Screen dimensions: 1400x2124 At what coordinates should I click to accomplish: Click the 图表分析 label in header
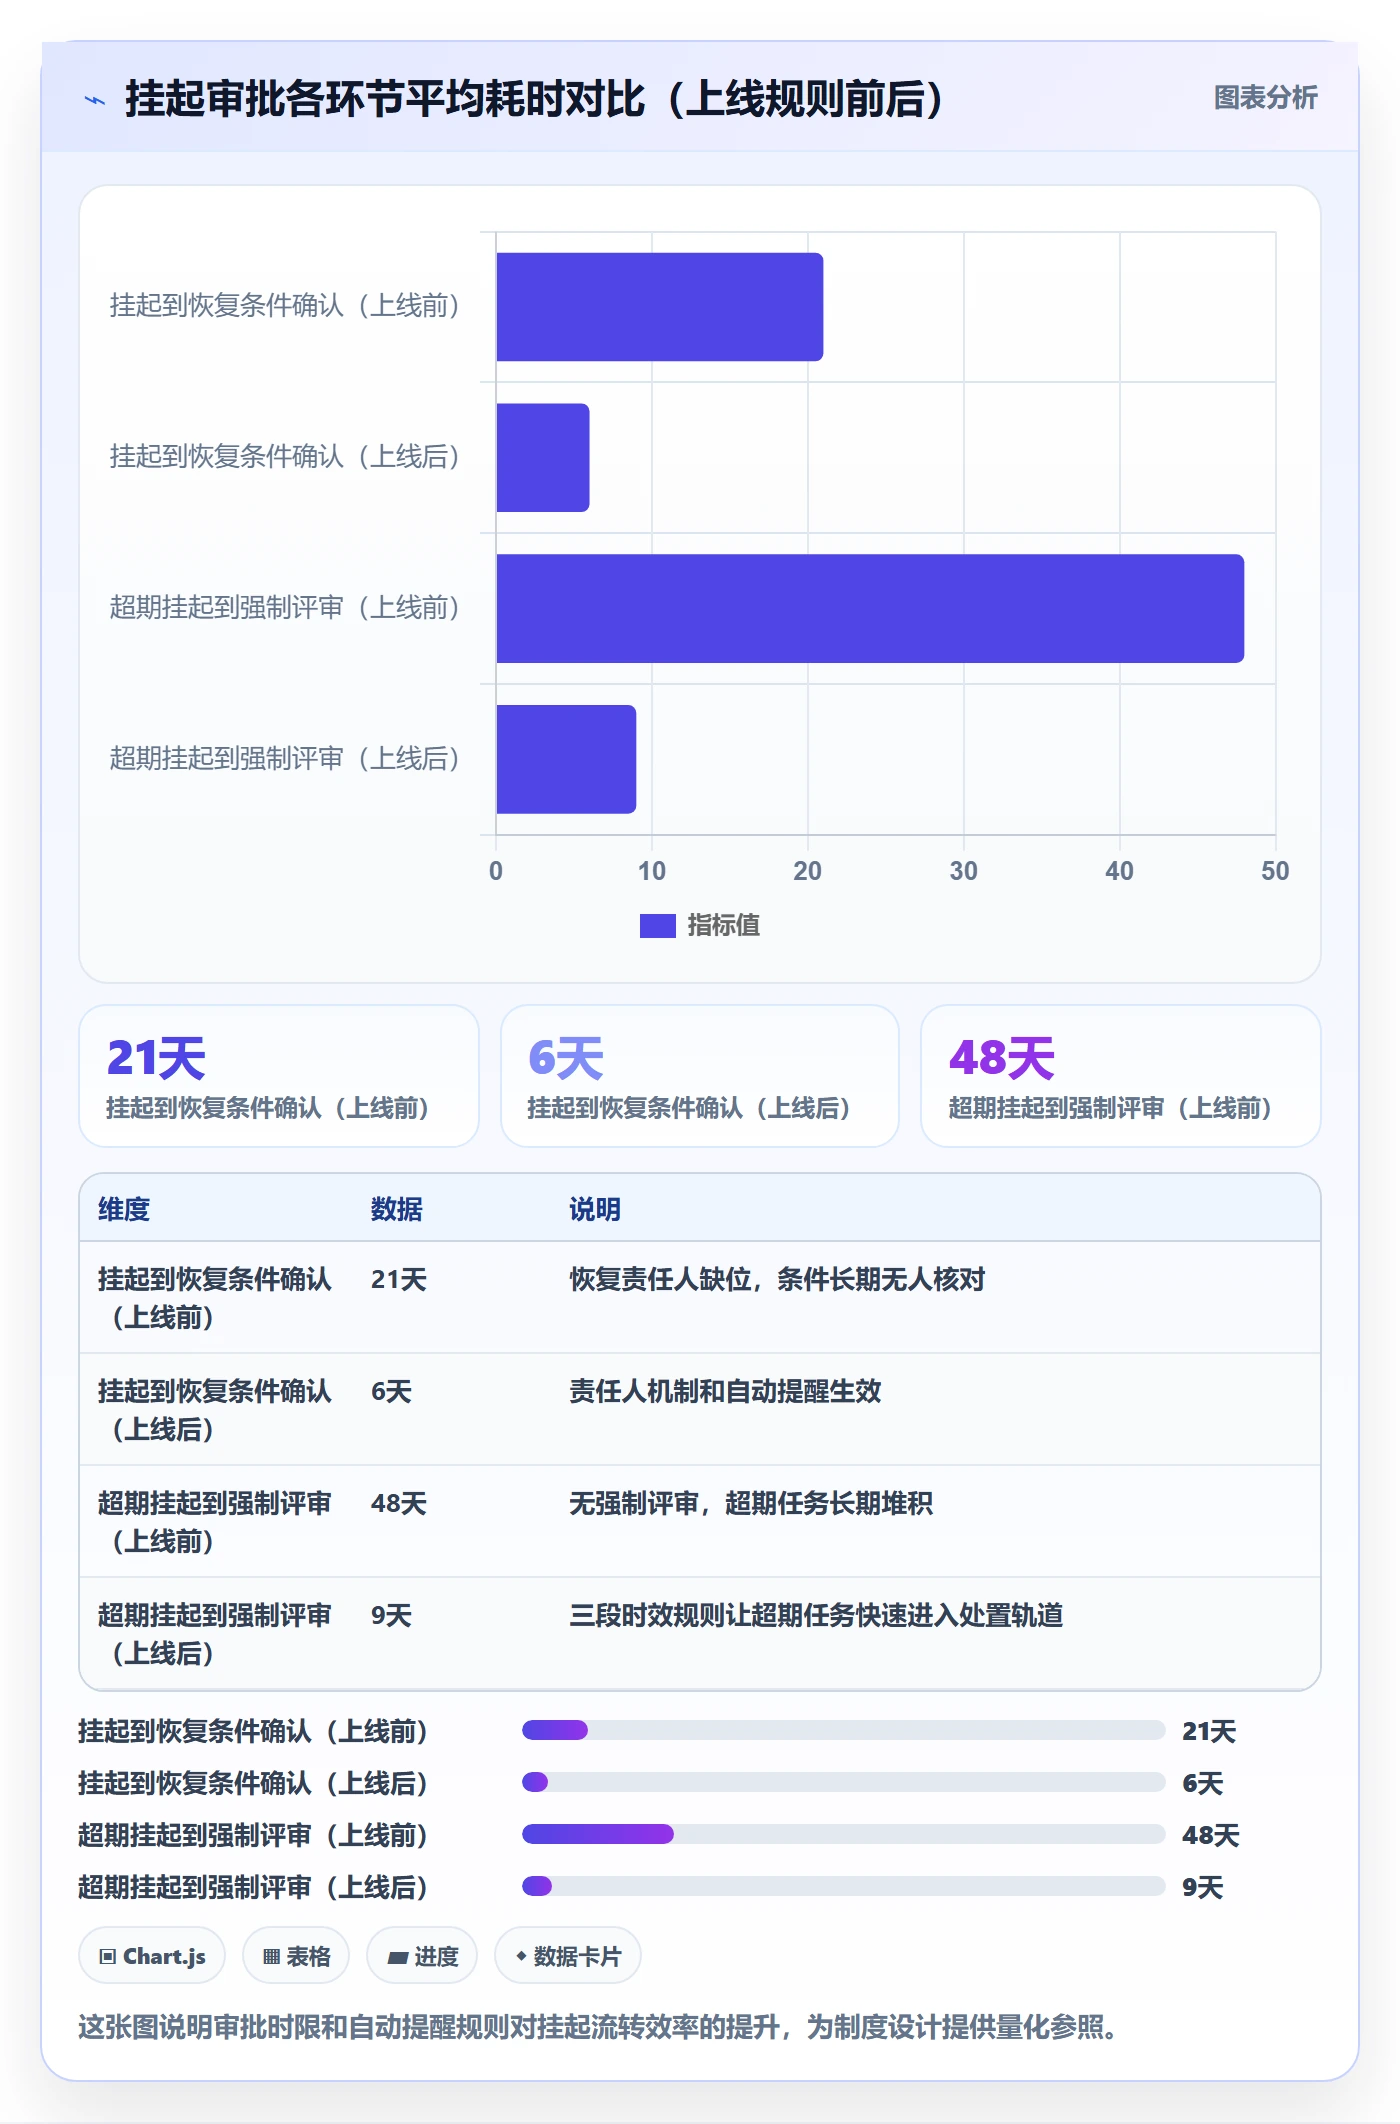(x=1265, y=97)
